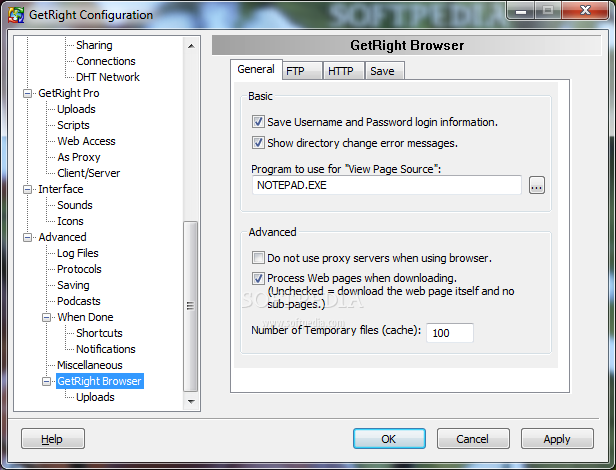This screenshot has height=470, width=616.
Task: Select Podcasts in the tree
Action: 79,301
